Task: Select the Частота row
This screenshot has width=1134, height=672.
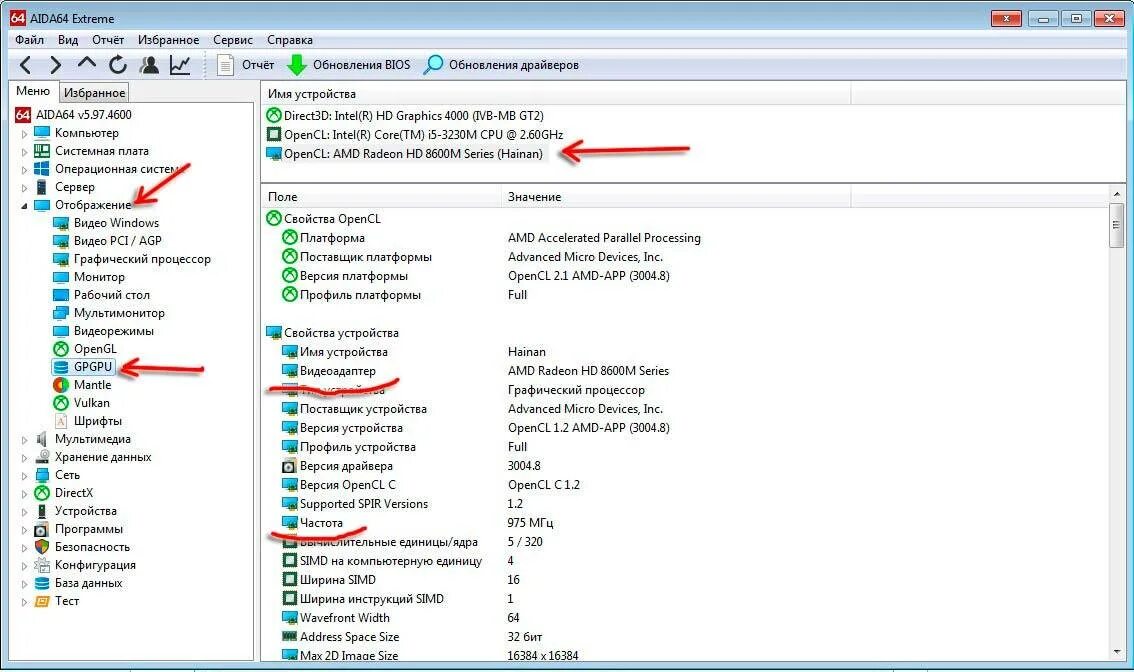Action: tap(685, 523)
